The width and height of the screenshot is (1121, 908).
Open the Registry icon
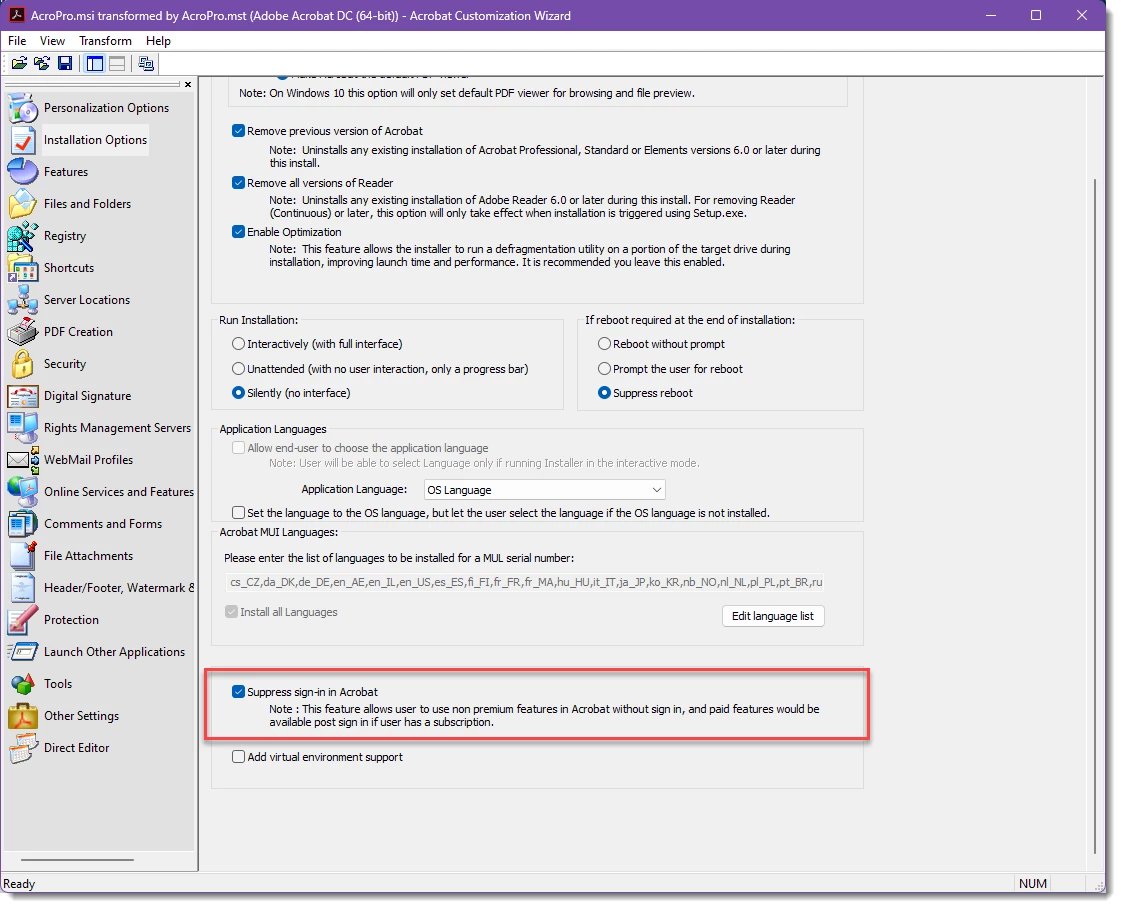23,236
